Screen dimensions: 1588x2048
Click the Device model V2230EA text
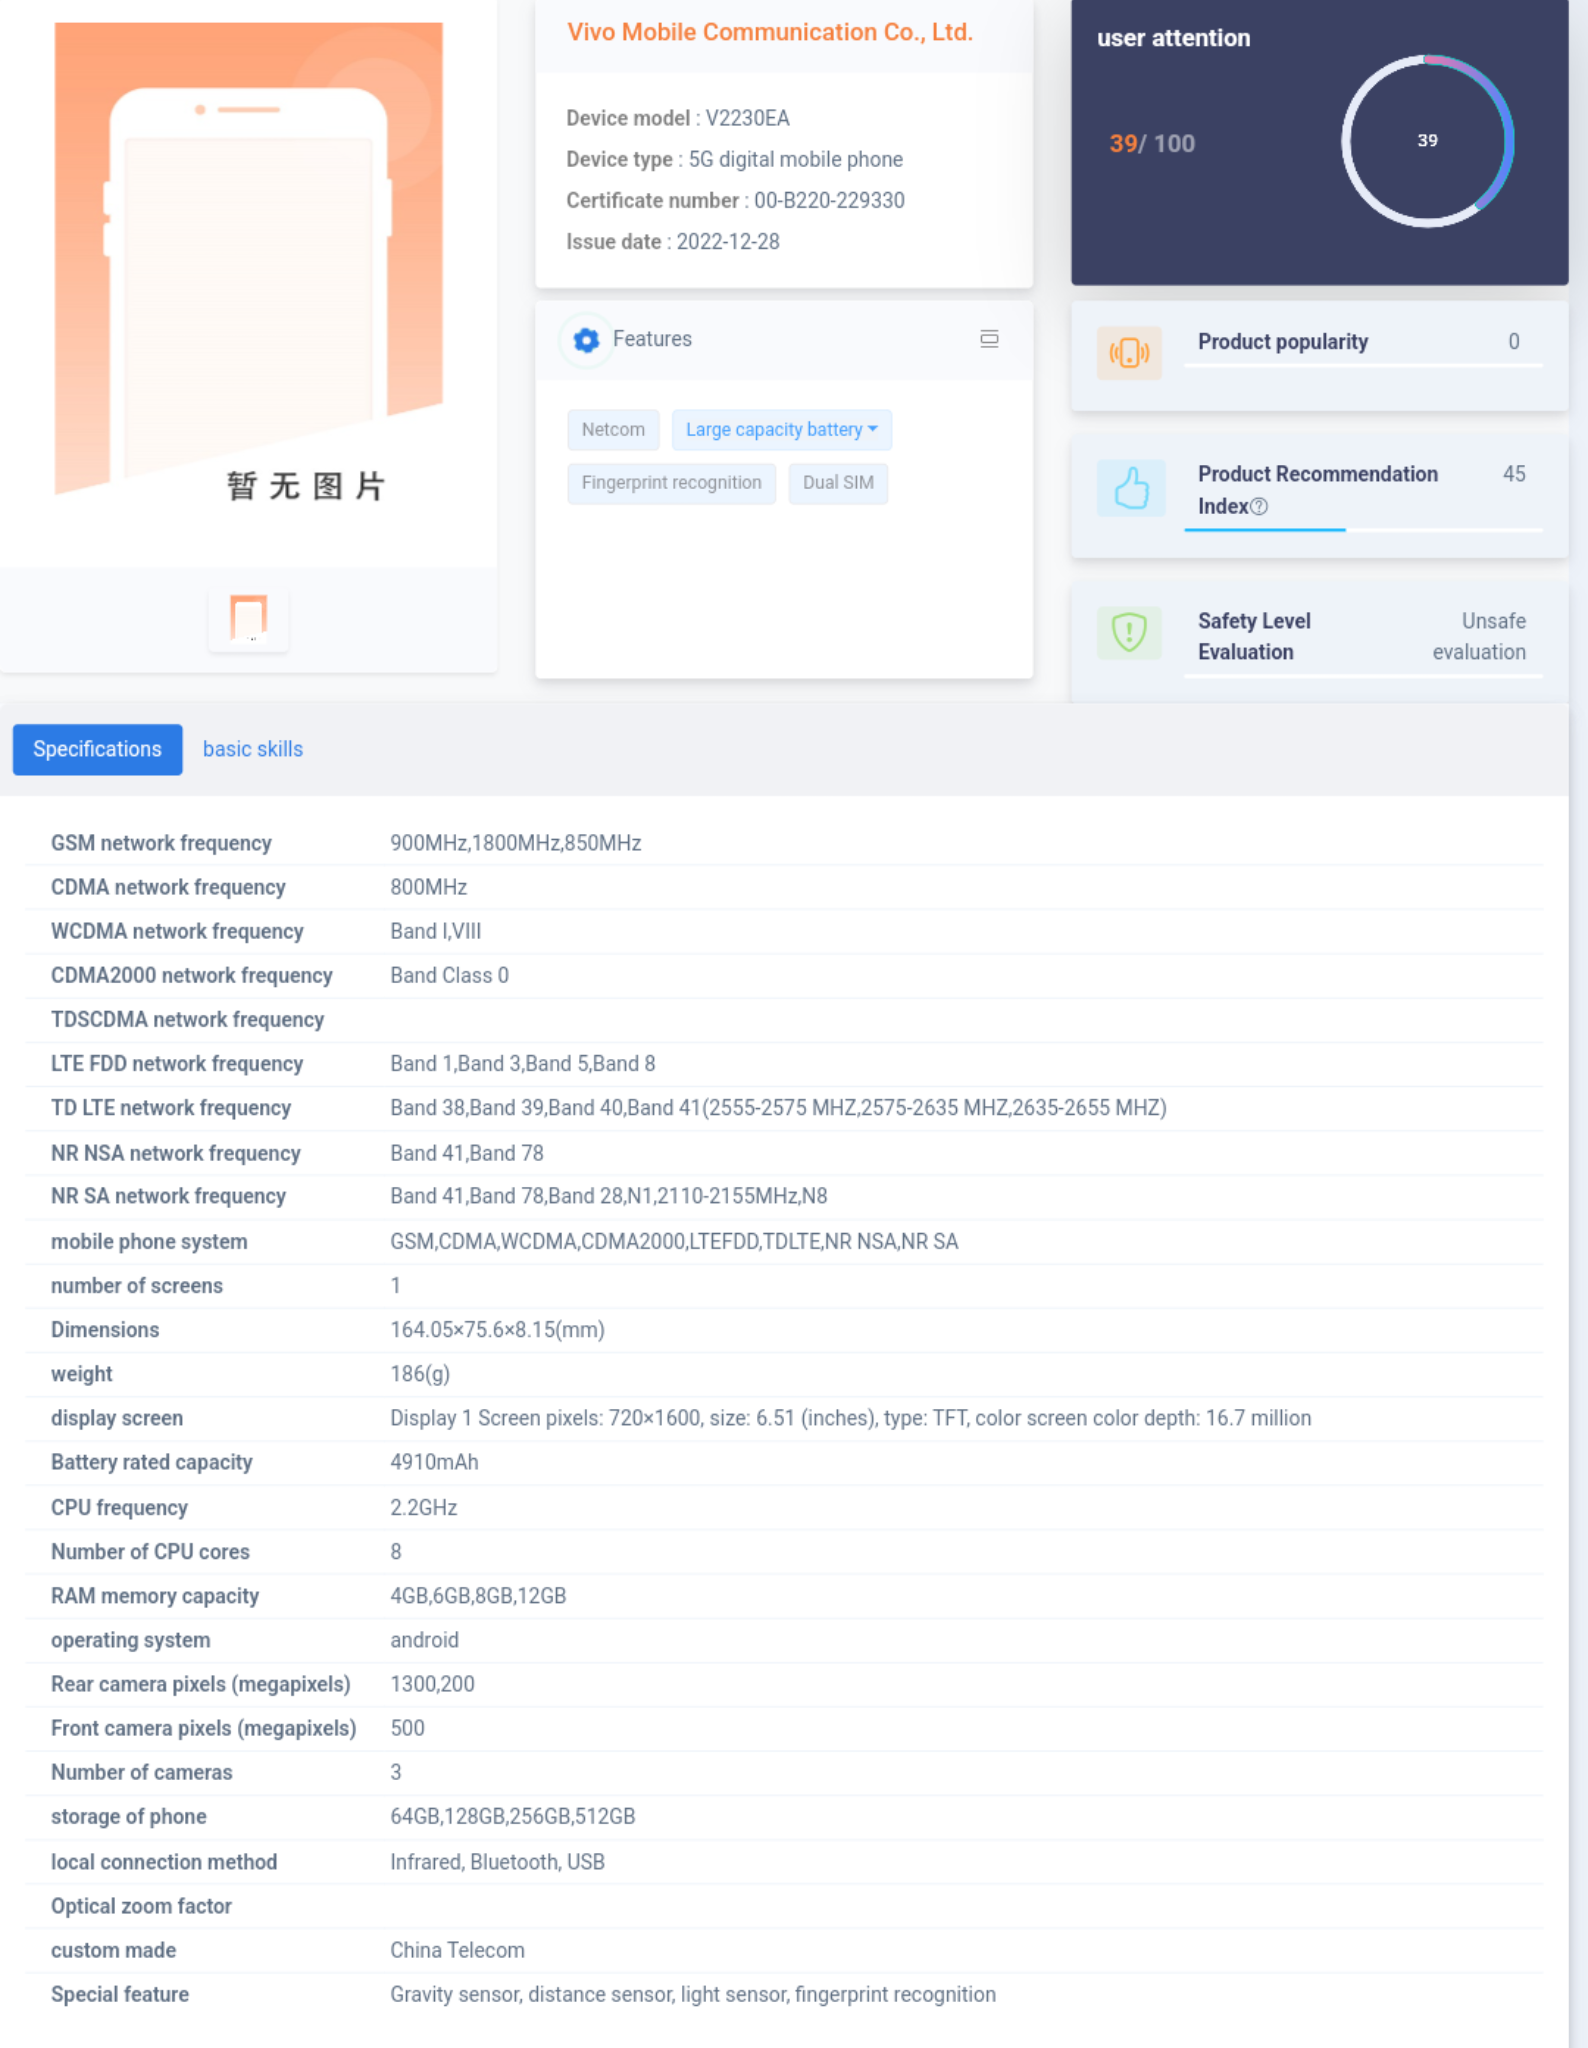click(678, 118)
